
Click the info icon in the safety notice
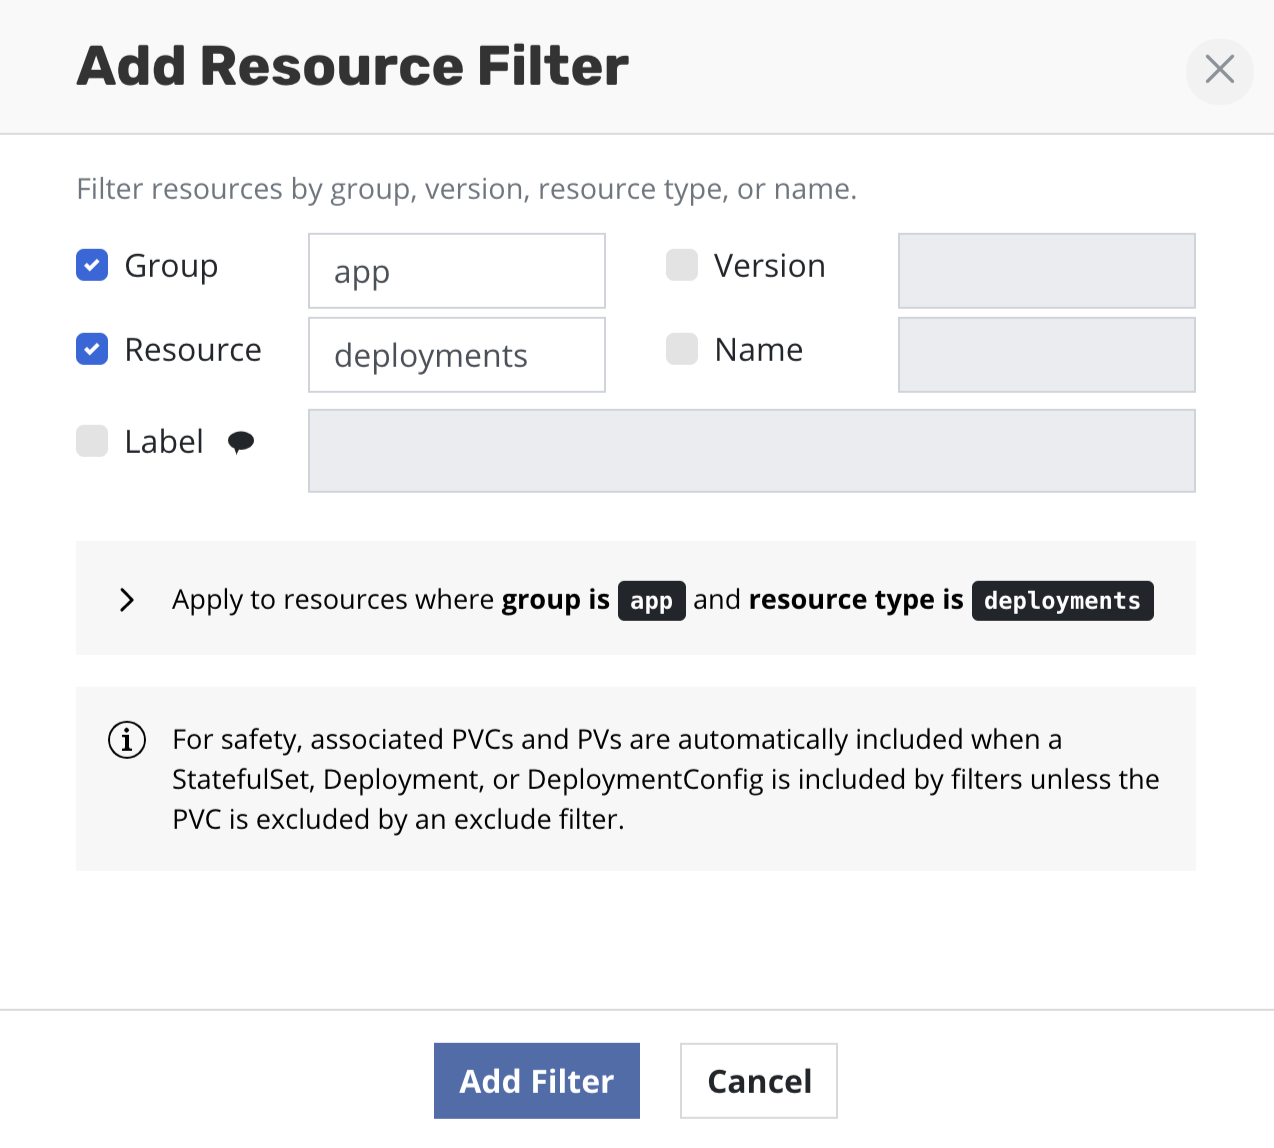tap(126, 741)
